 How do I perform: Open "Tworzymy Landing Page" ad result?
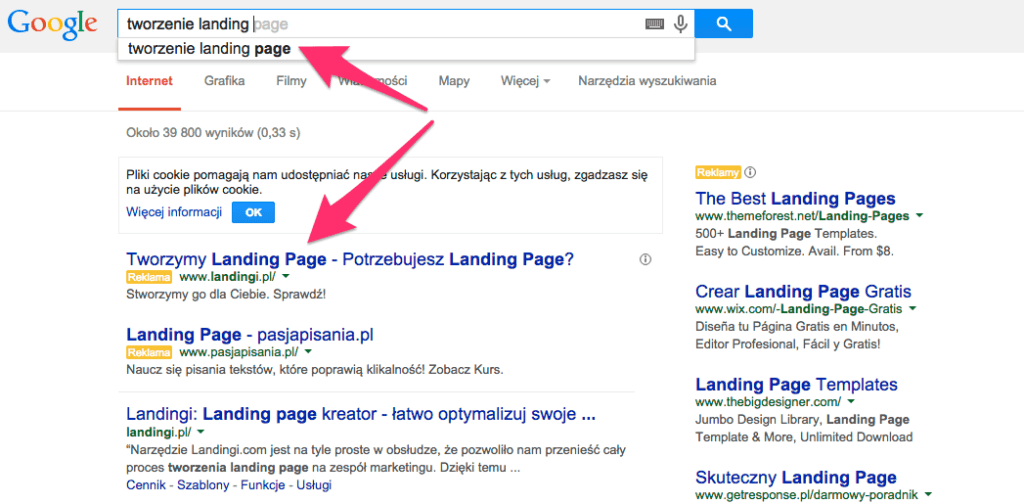[x=349, y=260]
